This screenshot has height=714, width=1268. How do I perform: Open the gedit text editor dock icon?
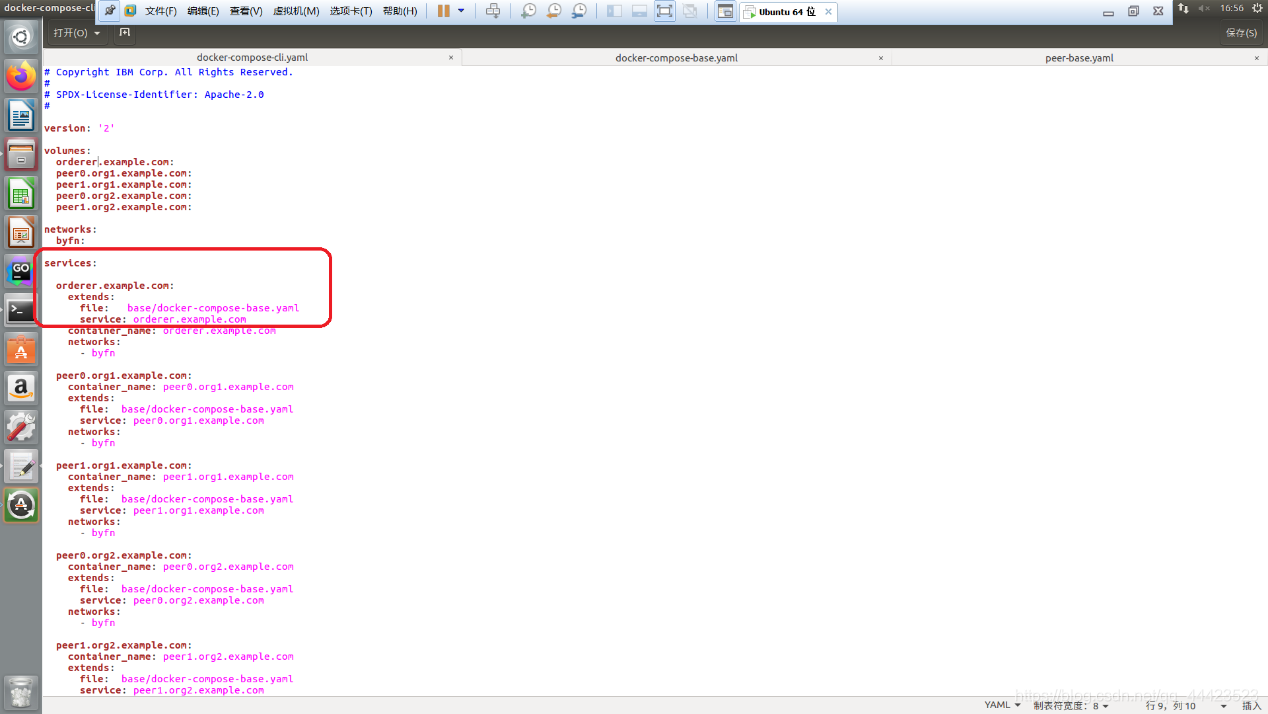coord(21,466)
